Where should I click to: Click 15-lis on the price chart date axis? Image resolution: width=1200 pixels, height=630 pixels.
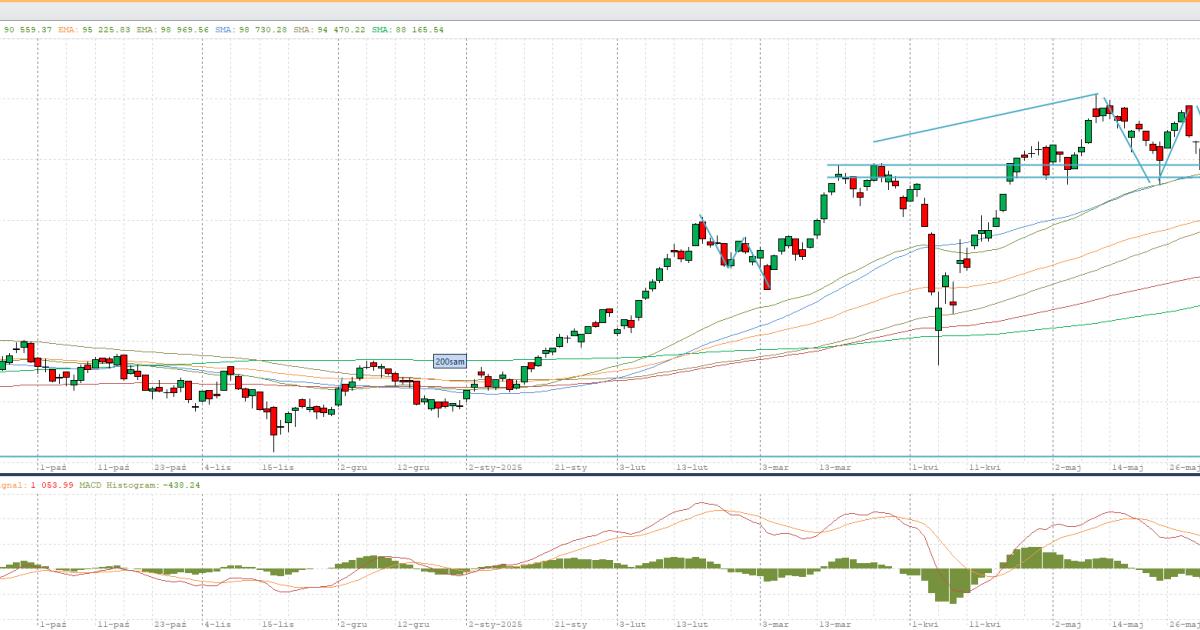click(x=278, y=467)
